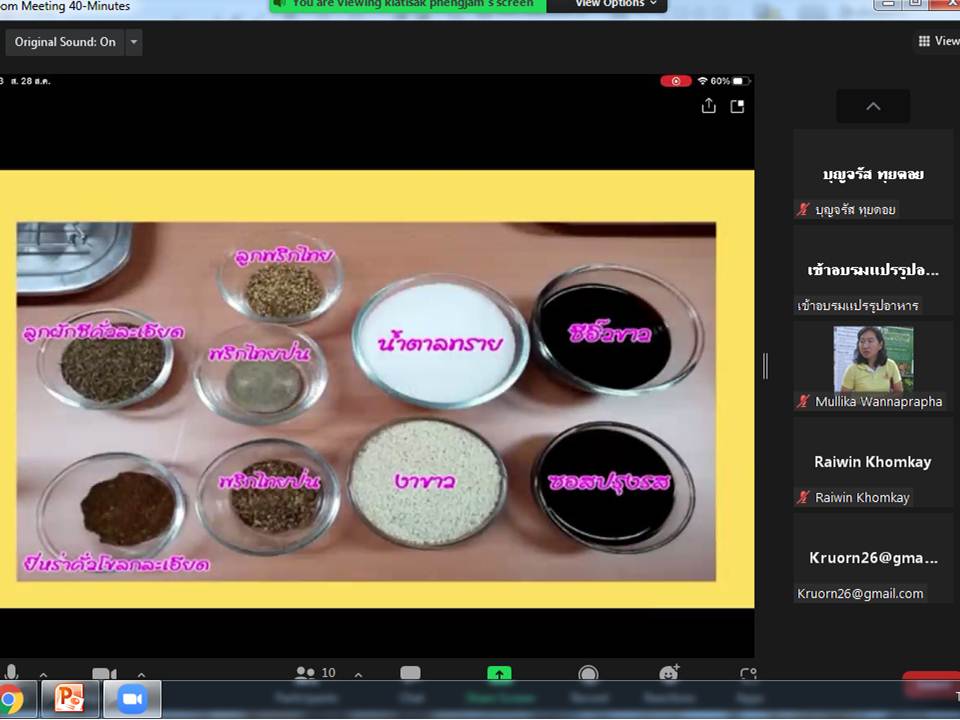Toggle the microphone mute icon
The width and height of the screenshot is (960, 720).
(x=10, y=672)
